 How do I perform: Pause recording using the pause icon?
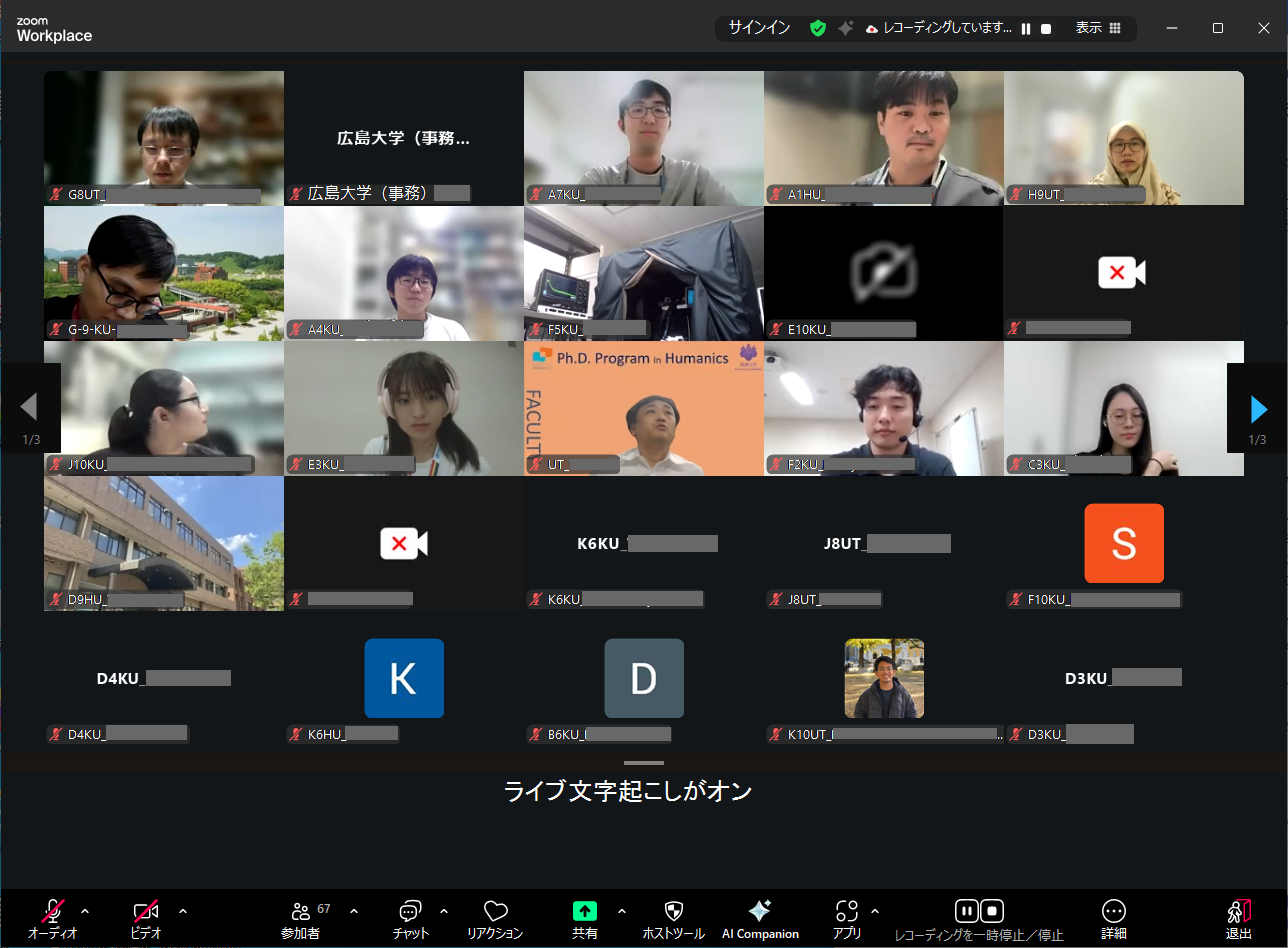966,911
